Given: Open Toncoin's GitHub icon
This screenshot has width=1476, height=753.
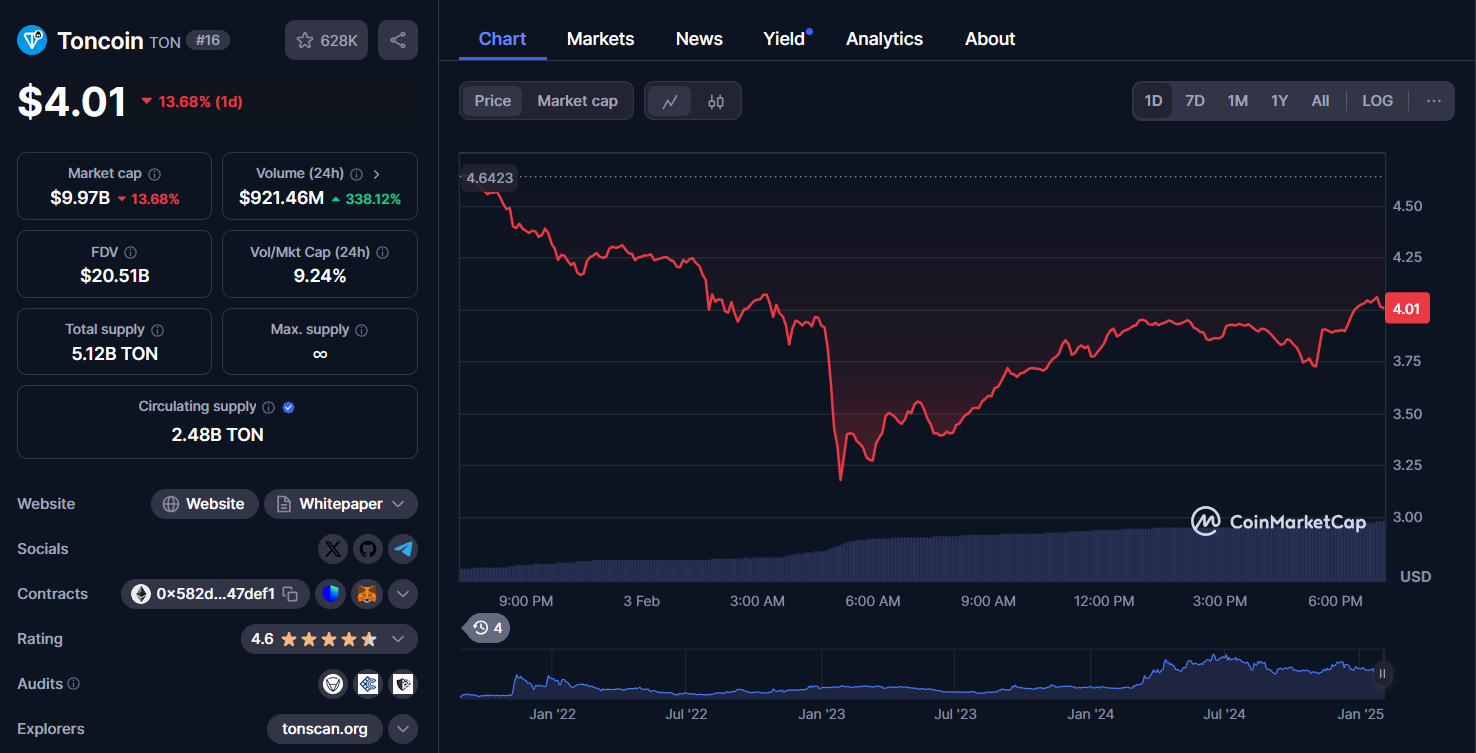Looking at the screenshot, I should click(x=368, y=549).
